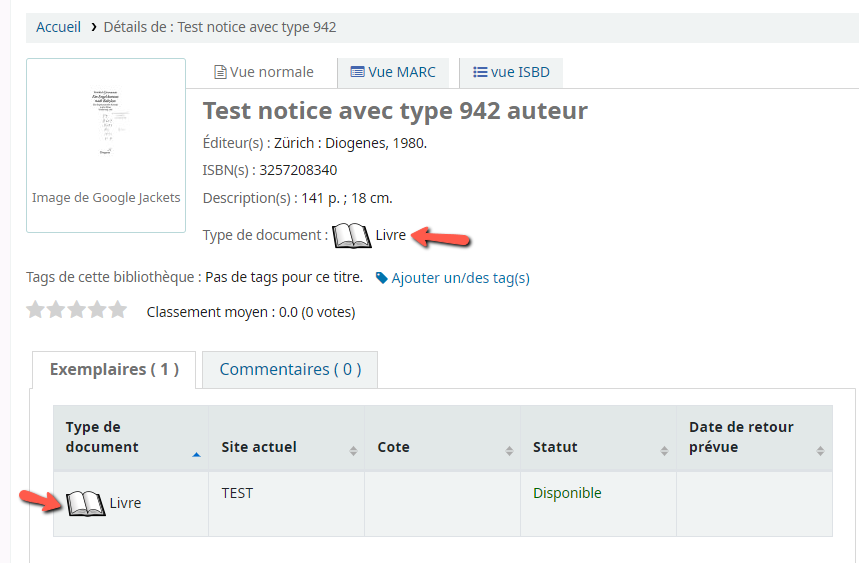Click the book cover thumbnail image

pyautogui.click(x=106, y=124)
